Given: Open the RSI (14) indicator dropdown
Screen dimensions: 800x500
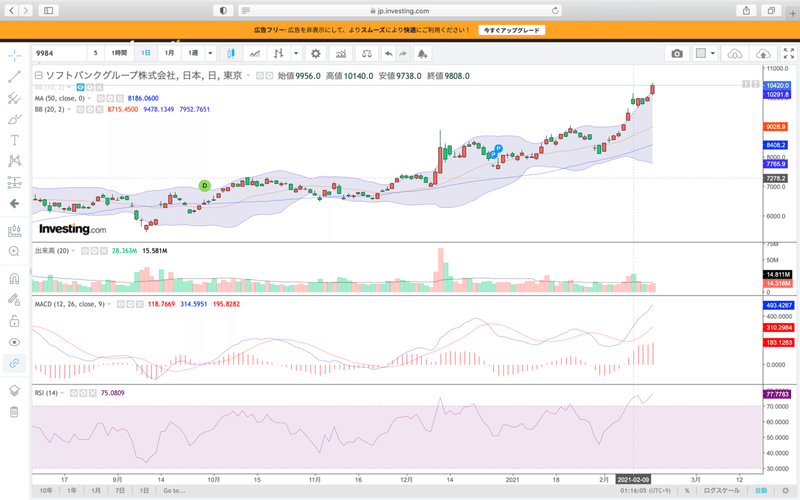Looking at the screenshot, I should 62,393.
